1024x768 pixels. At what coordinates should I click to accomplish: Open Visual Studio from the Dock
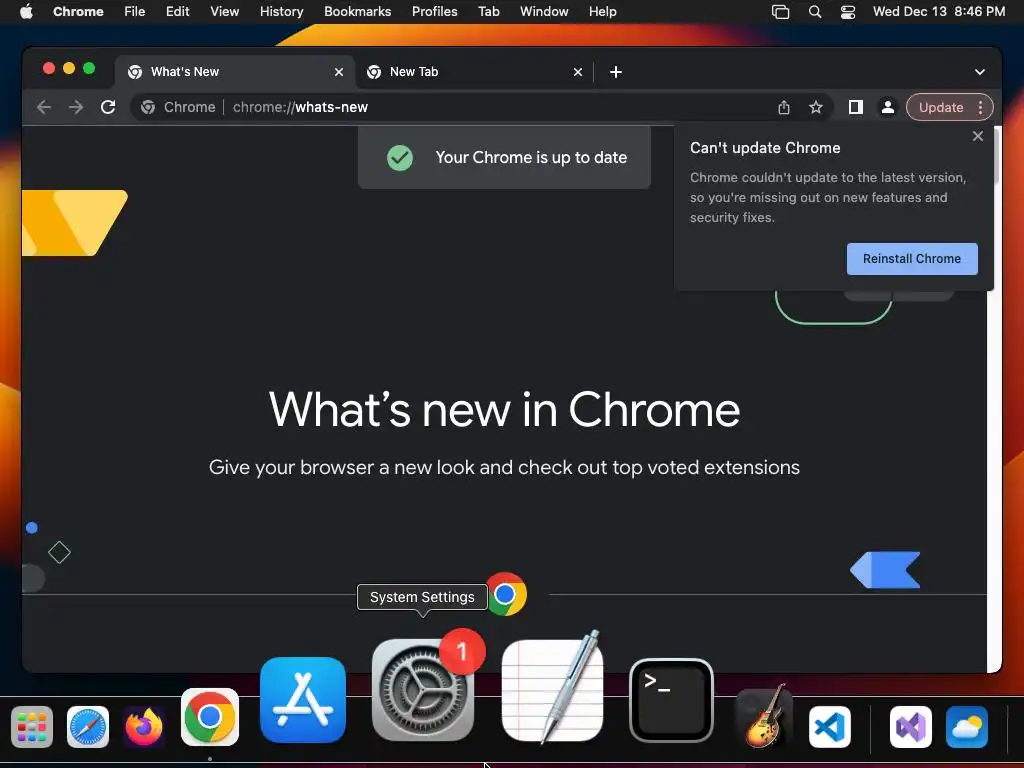[x=910, y=726]
